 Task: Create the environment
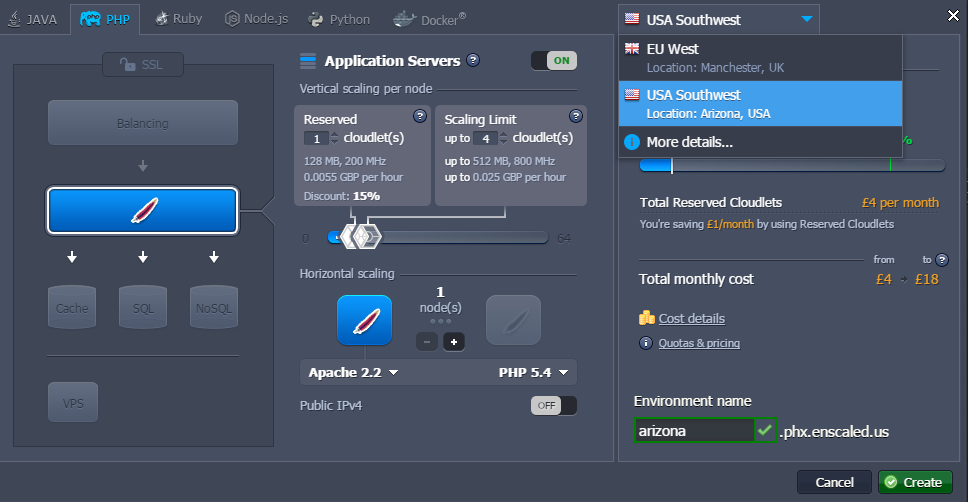pos(915,482)
